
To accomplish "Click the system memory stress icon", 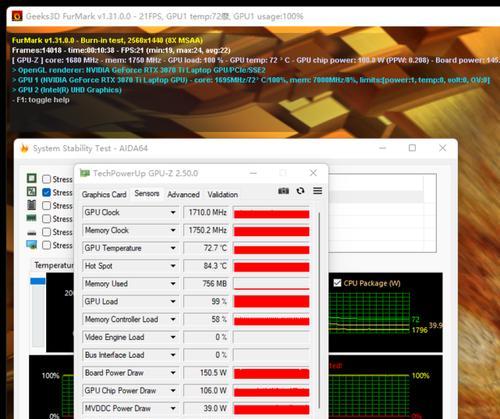I will coord(31,218).
